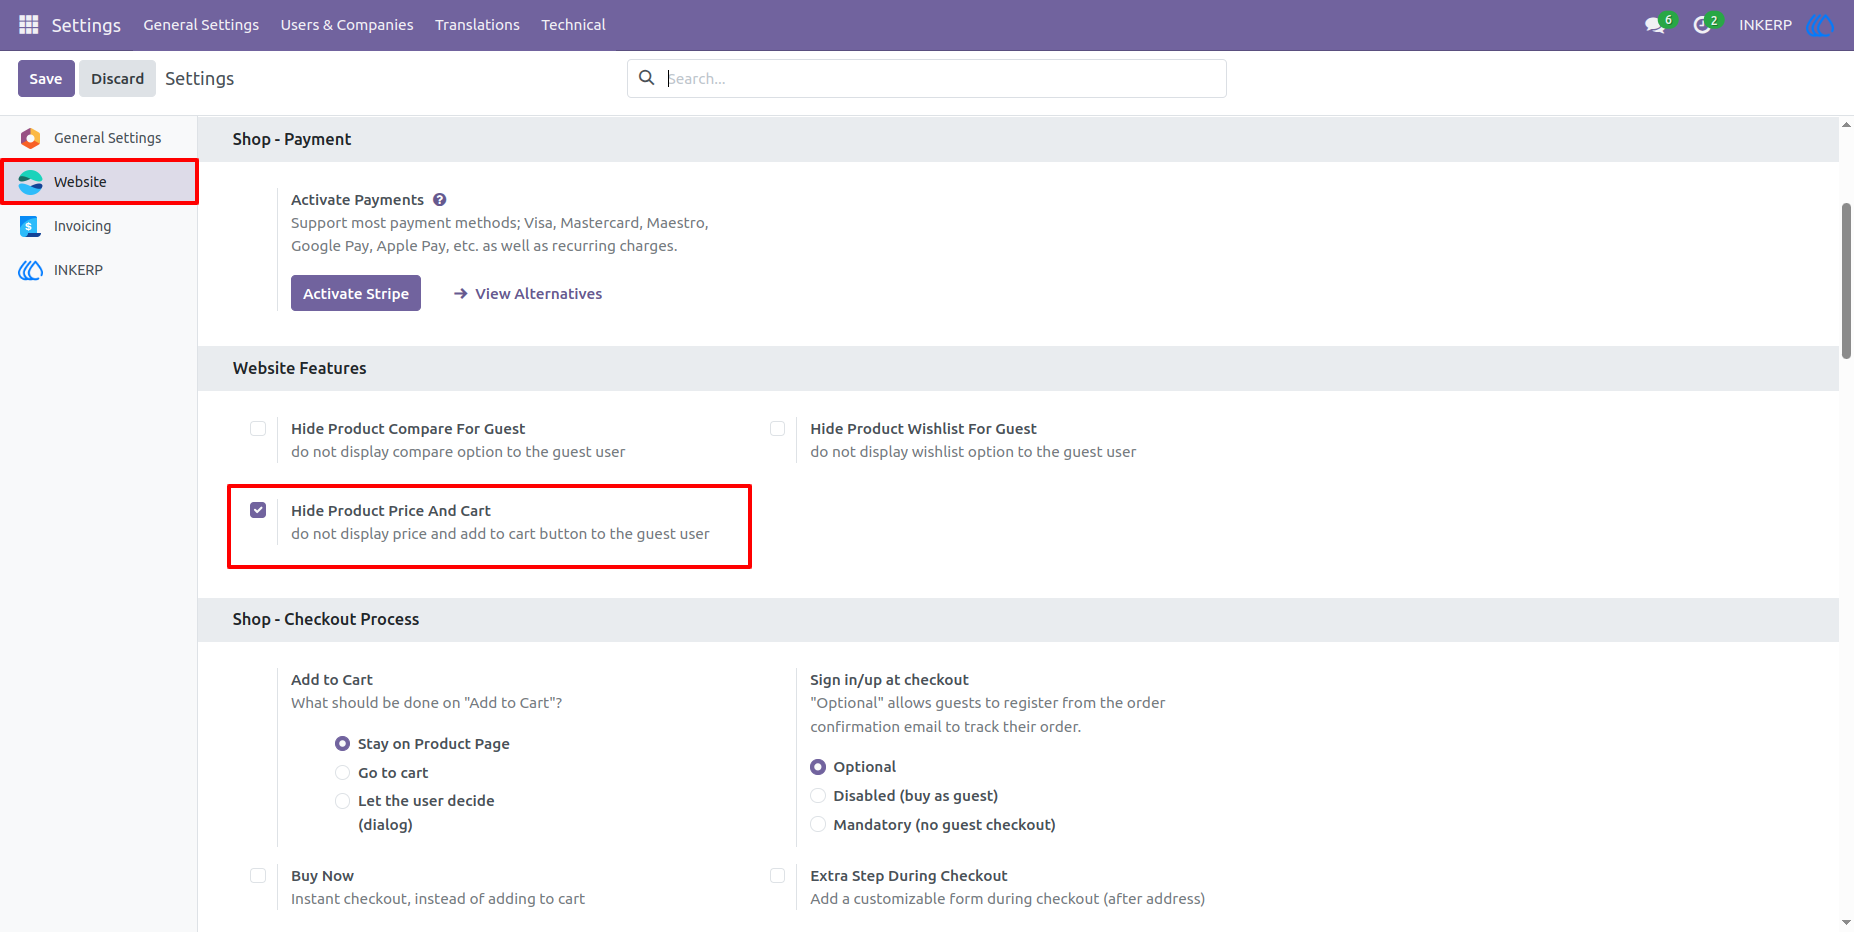Open the Technical menu
Screen dimensions: 1854x932
[573, 25]
